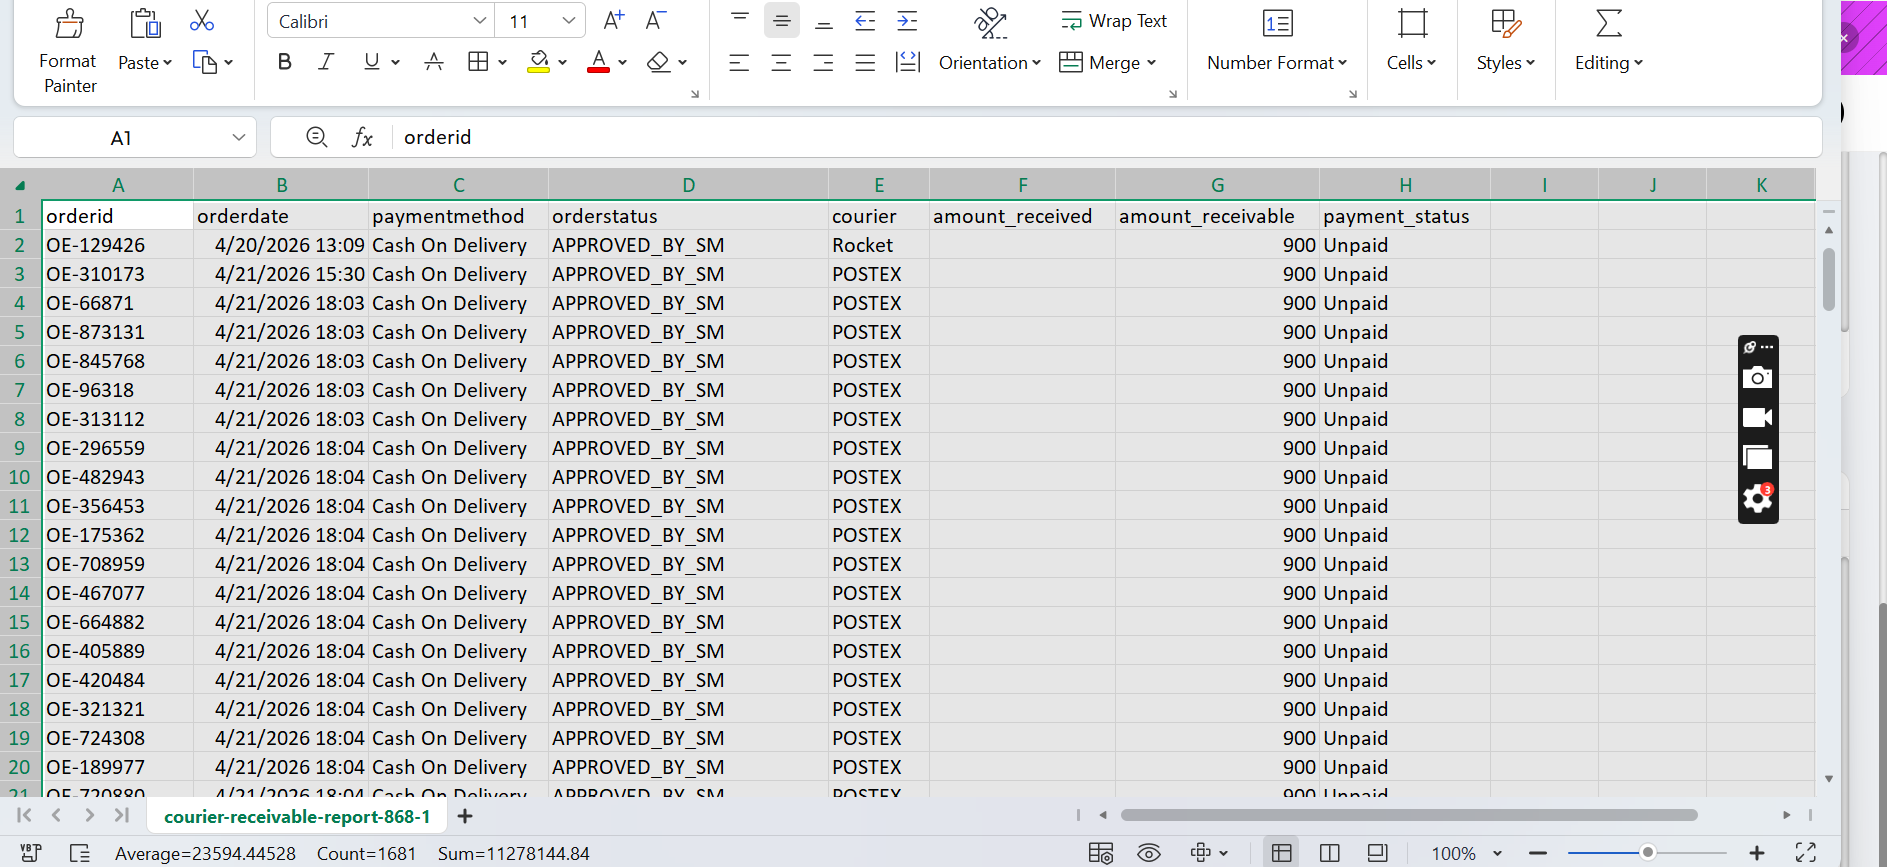Click the fx insert function icon
This screenshot has width=1887, height=867.
point(362,137)
